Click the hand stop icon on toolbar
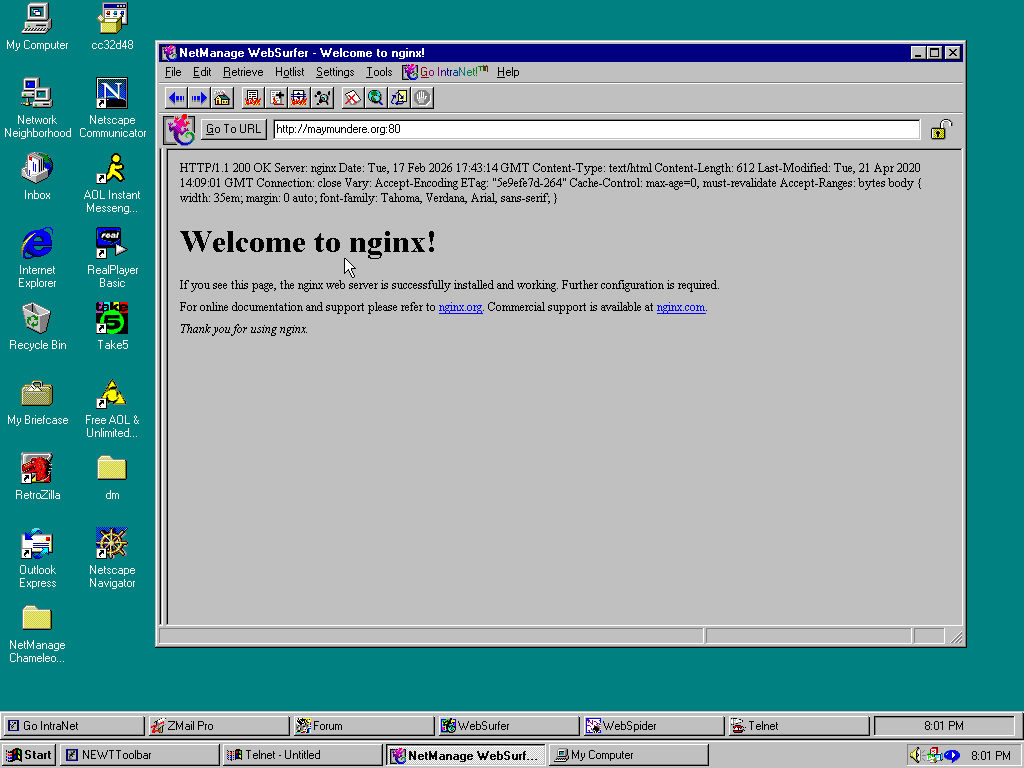 [421, 97]
